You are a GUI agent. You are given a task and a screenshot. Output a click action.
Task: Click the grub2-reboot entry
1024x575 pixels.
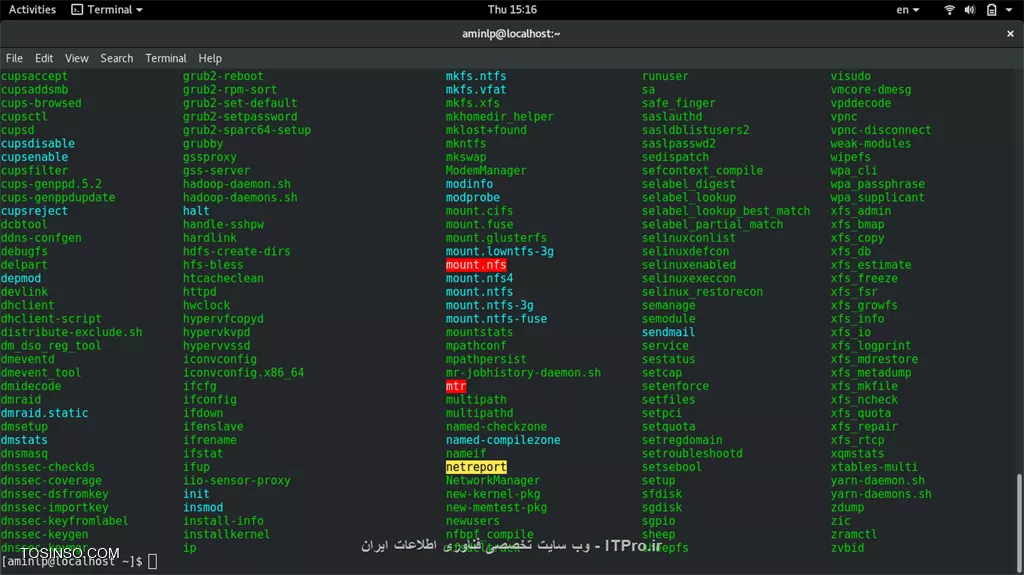click(x=223, y=76)
